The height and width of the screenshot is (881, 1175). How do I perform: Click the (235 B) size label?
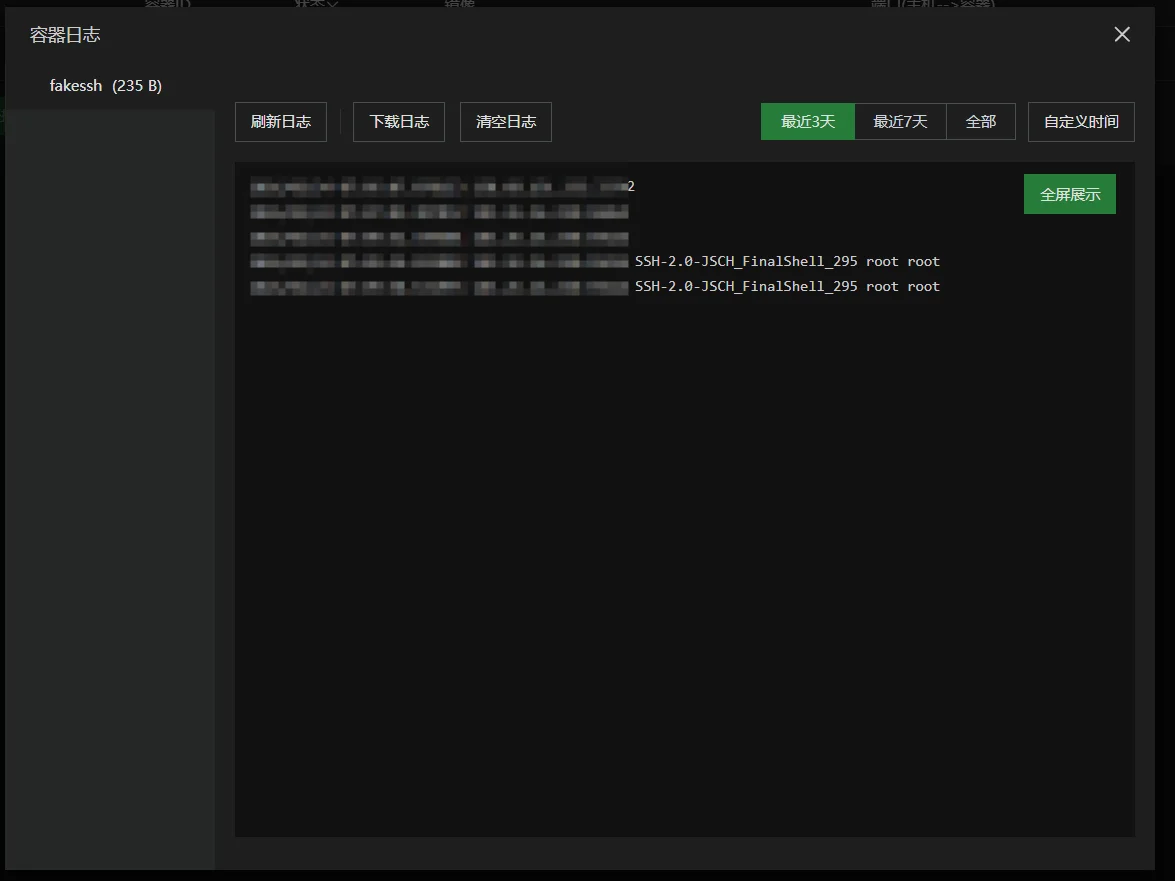pyautogui.click(x=137, y=86)
